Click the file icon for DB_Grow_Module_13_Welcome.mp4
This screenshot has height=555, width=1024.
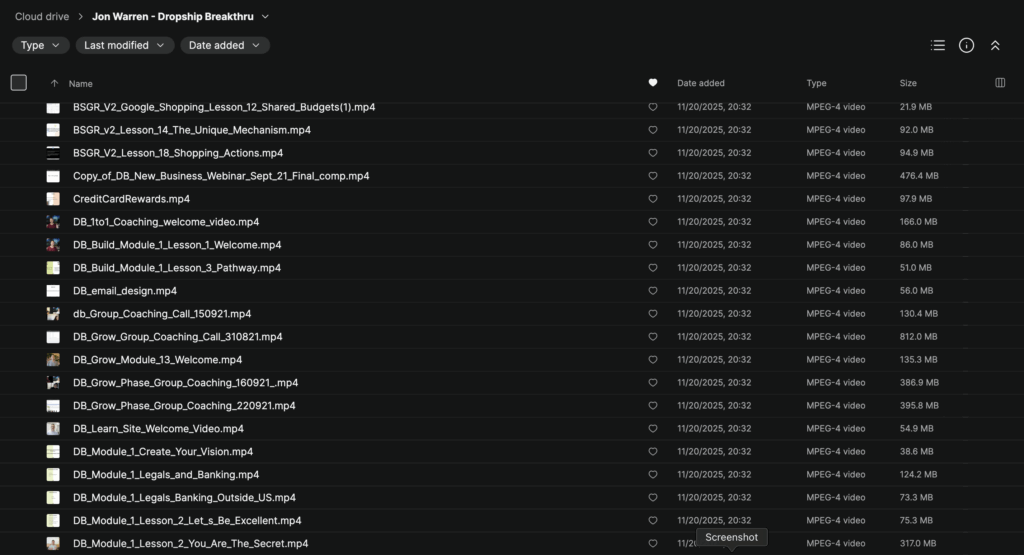[x=53, y=360]
